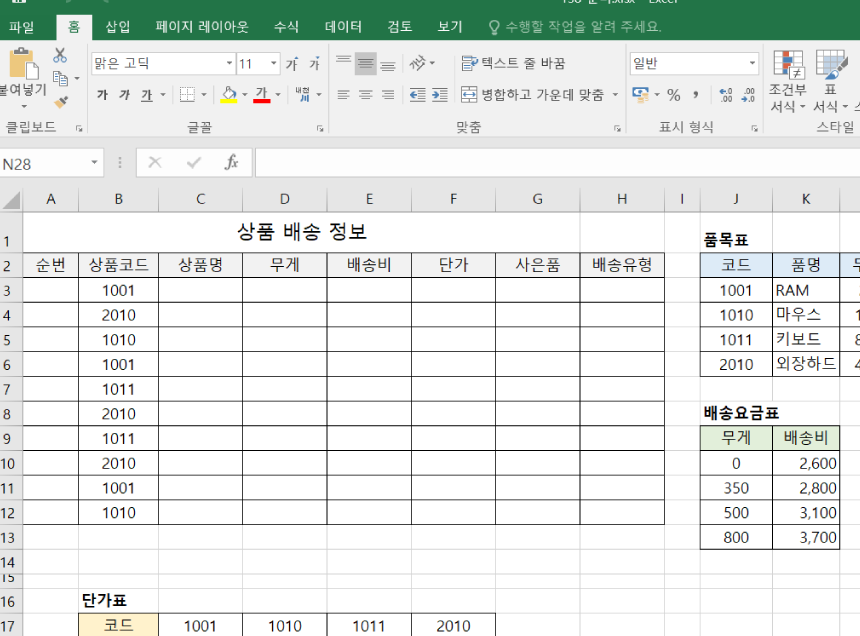The width and height of the screenshot is (860, 636).
Task: Switch to 페이지 레이아웃 tab
Action: 202,27
